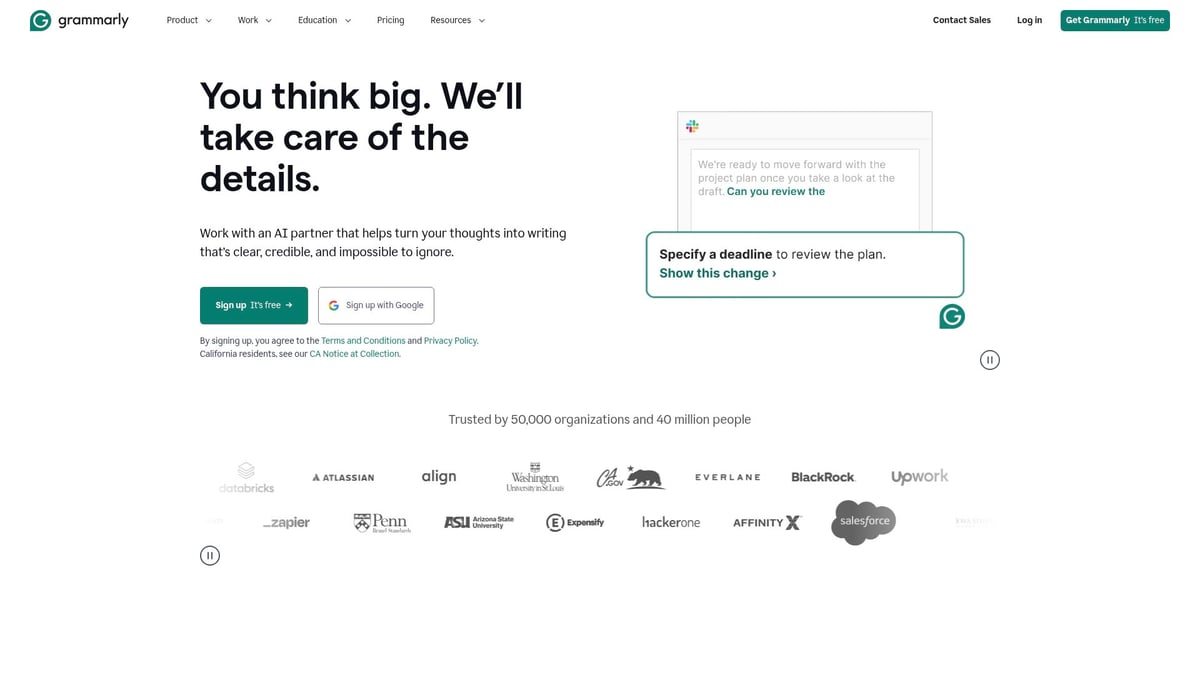
Task: Click the Expensify logo
Action: 575,521
